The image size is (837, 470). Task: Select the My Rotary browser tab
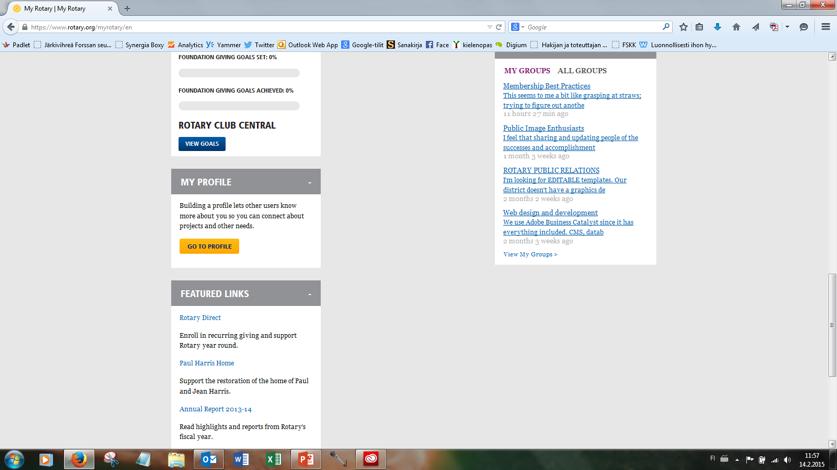click(x=60, y=9)
